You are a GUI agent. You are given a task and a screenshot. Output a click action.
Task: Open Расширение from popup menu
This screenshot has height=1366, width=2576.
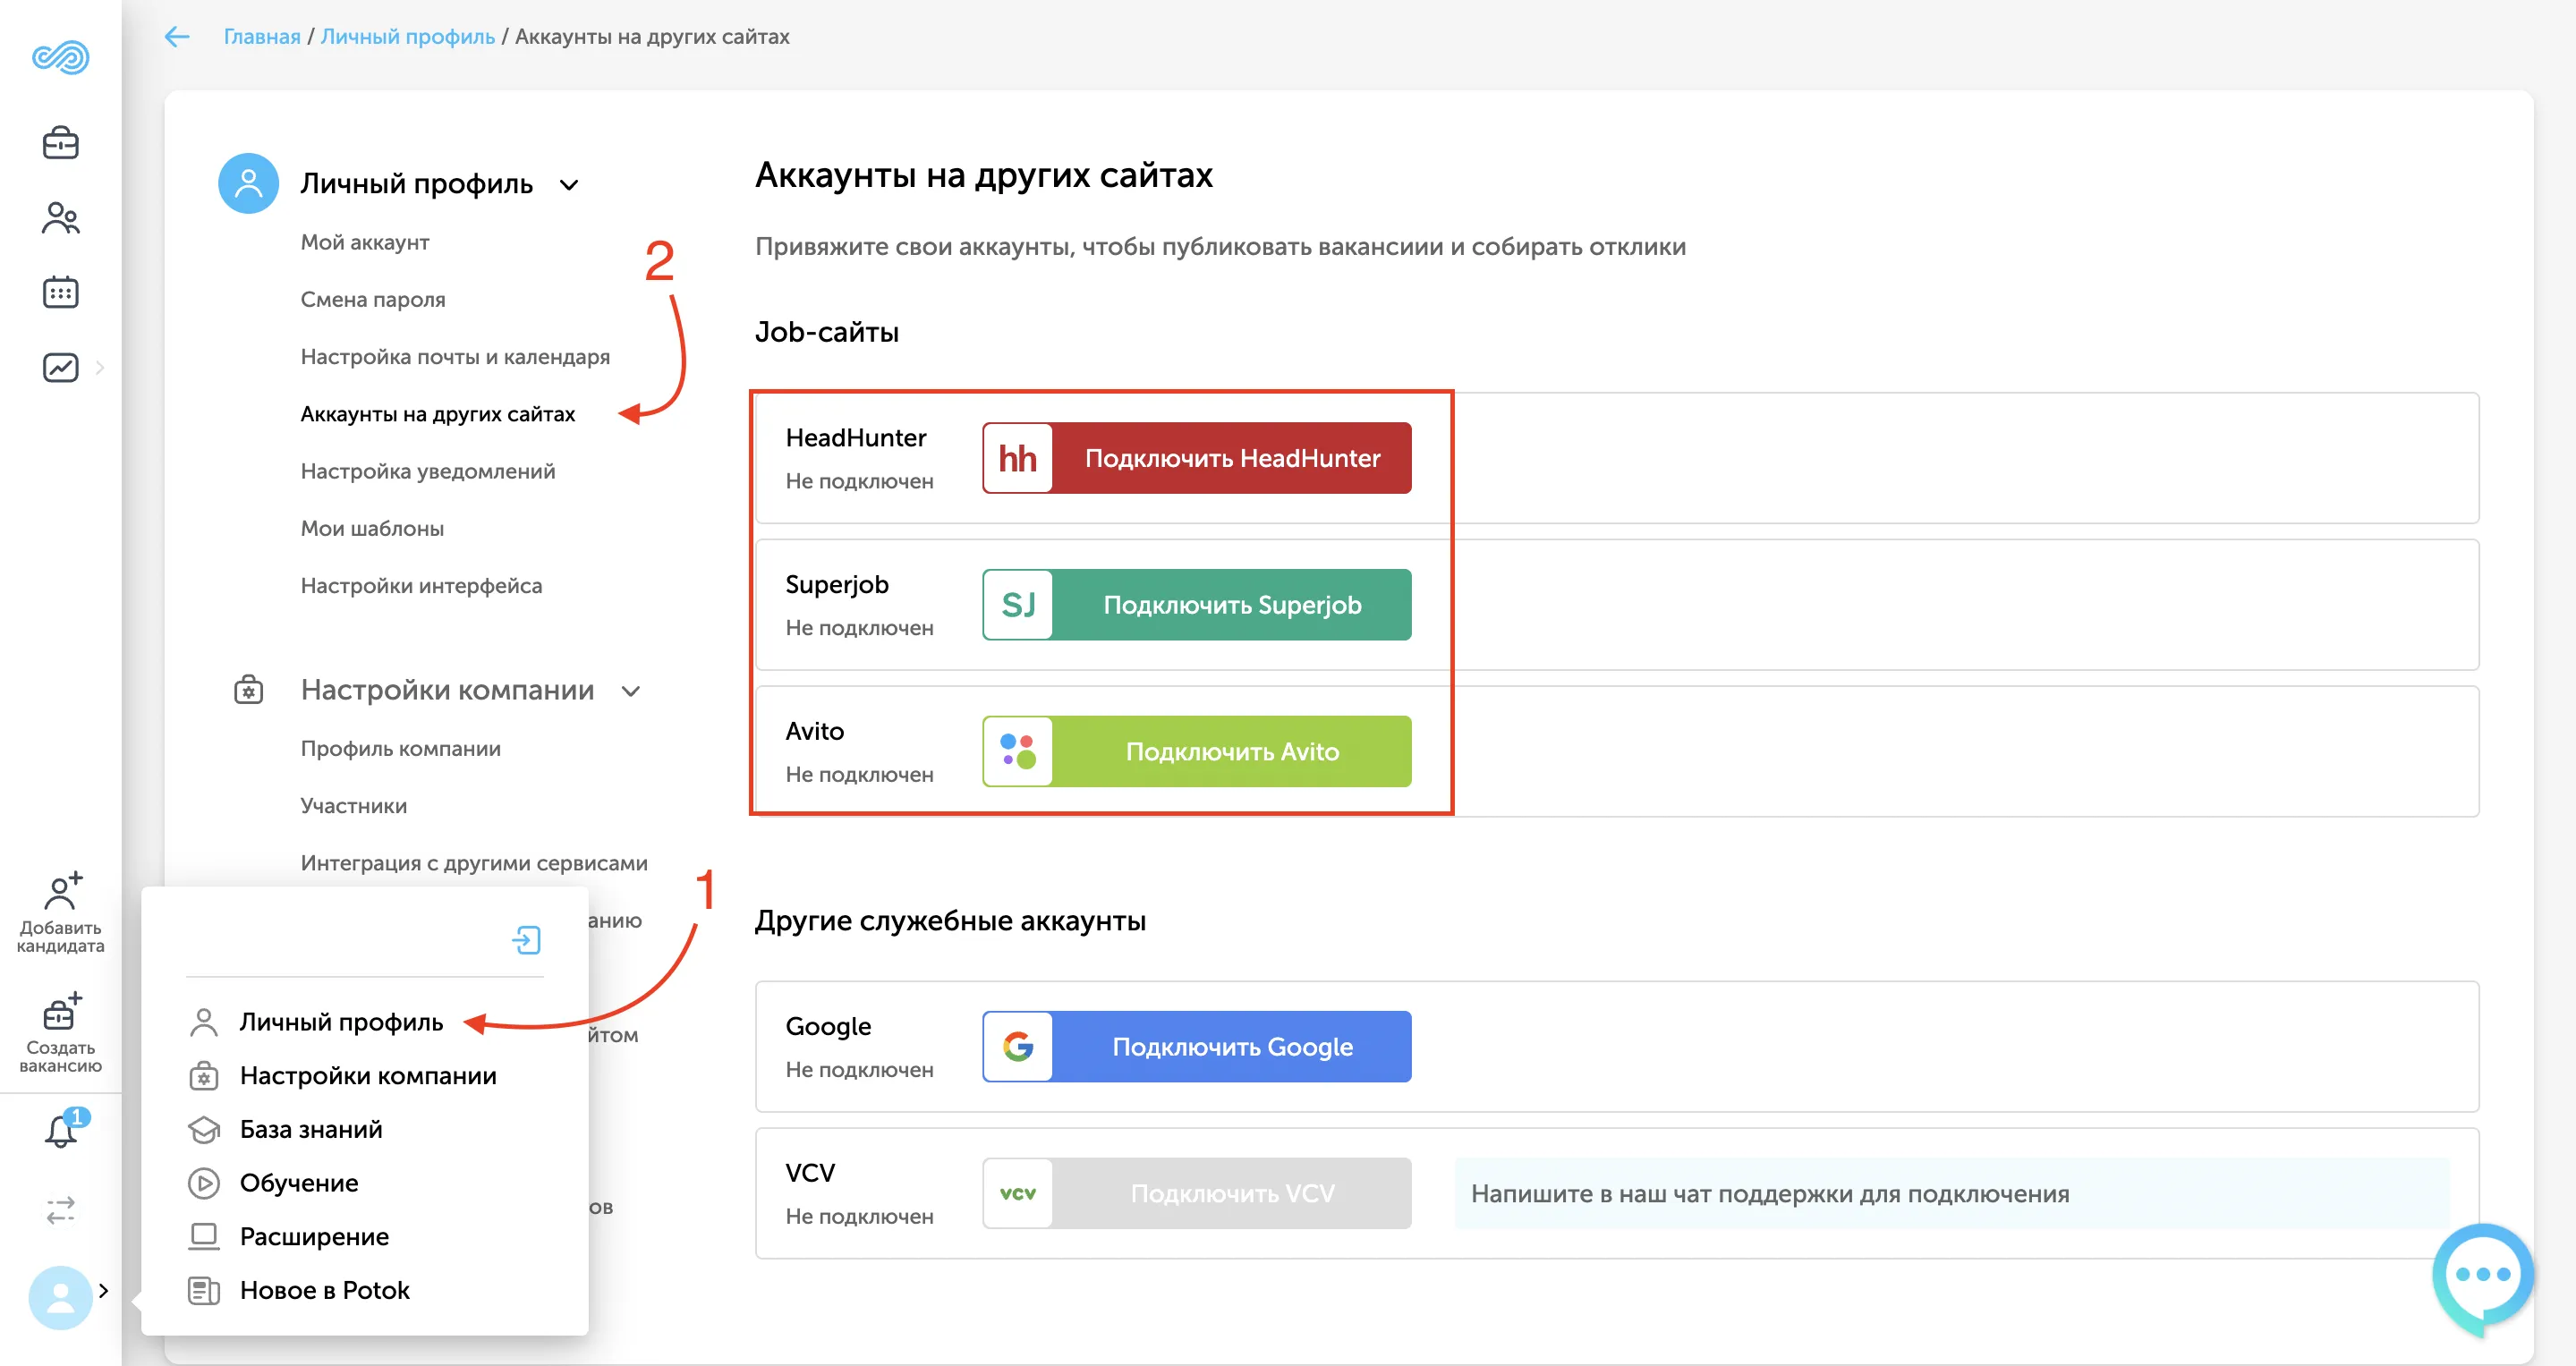pos(314,1236)
